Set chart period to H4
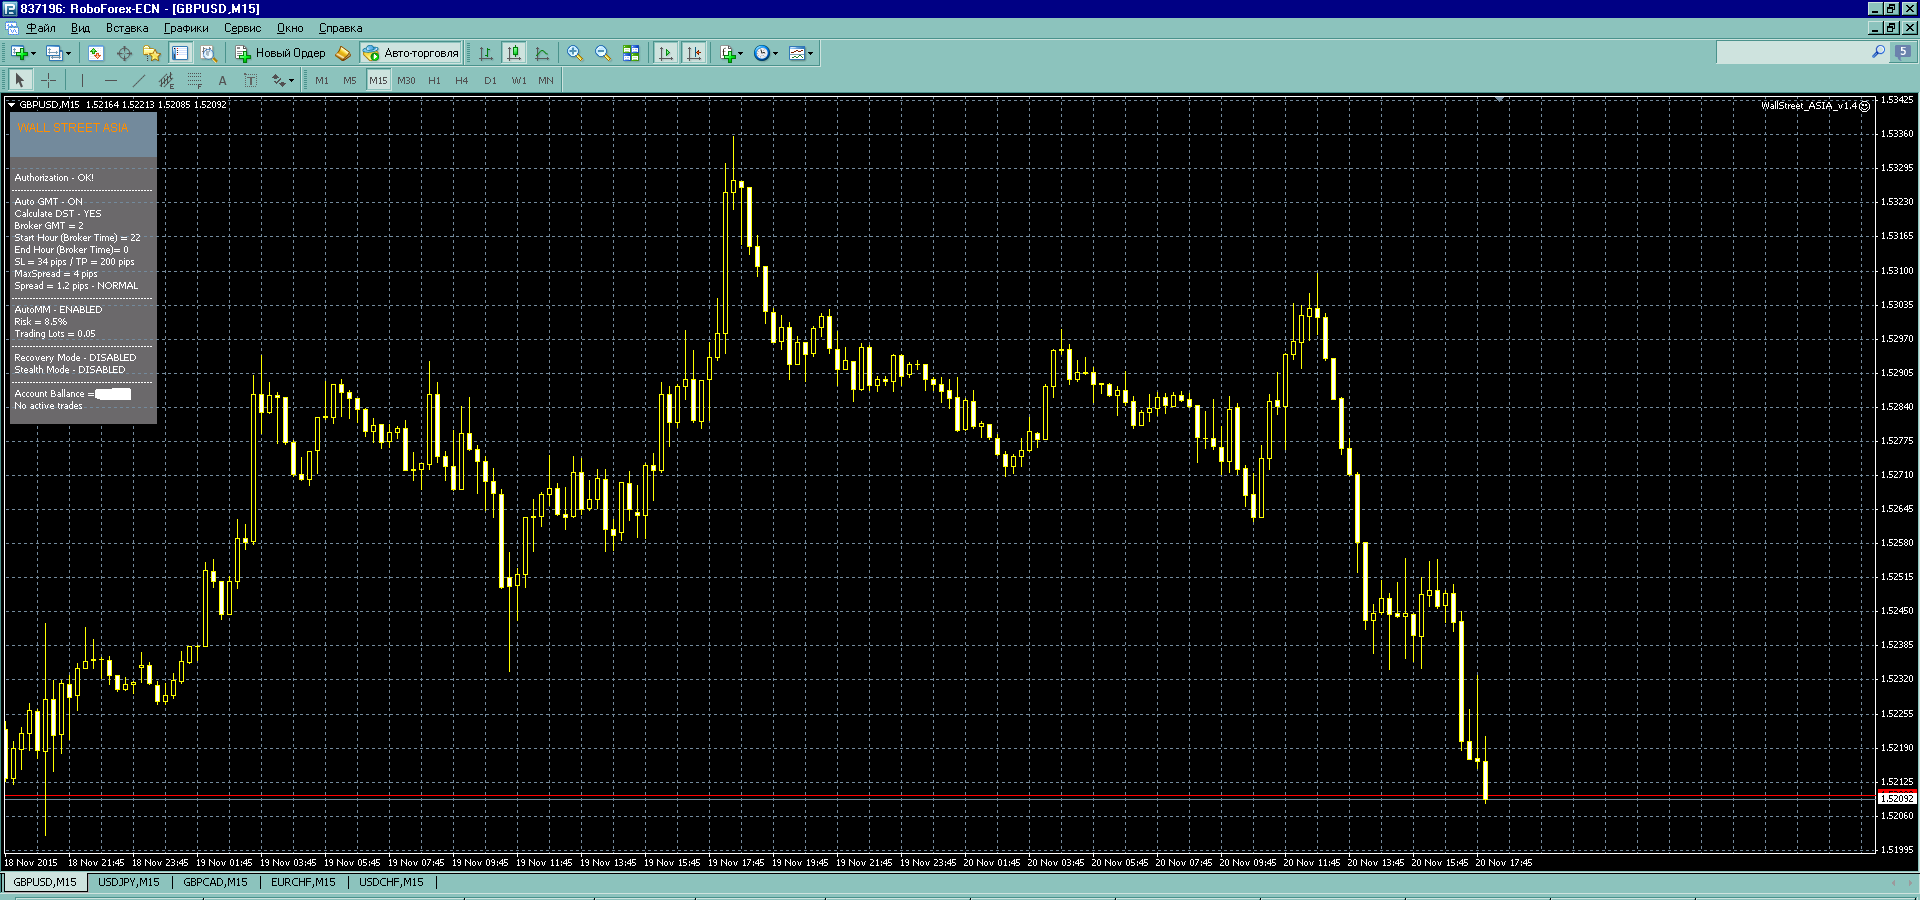 (462, 80)
